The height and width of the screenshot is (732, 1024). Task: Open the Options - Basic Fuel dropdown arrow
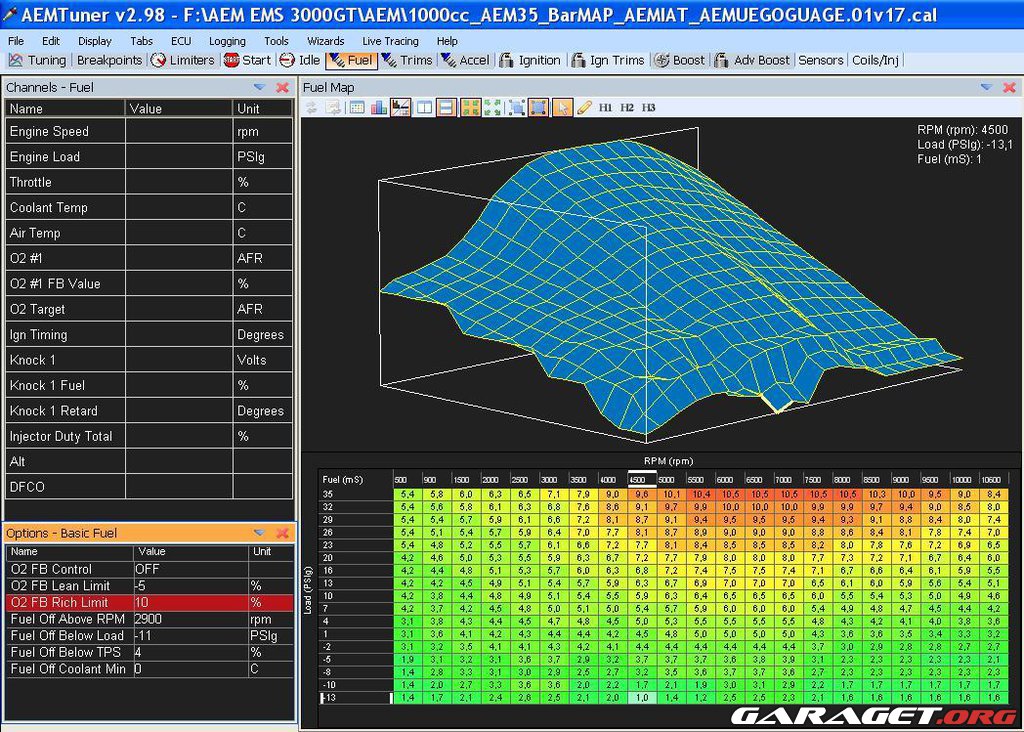tap(259, 533)
